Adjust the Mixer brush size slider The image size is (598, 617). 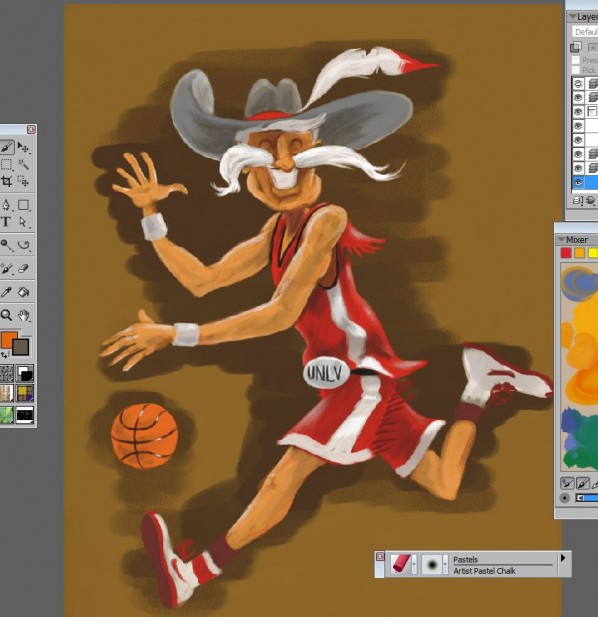click(587, 498)
